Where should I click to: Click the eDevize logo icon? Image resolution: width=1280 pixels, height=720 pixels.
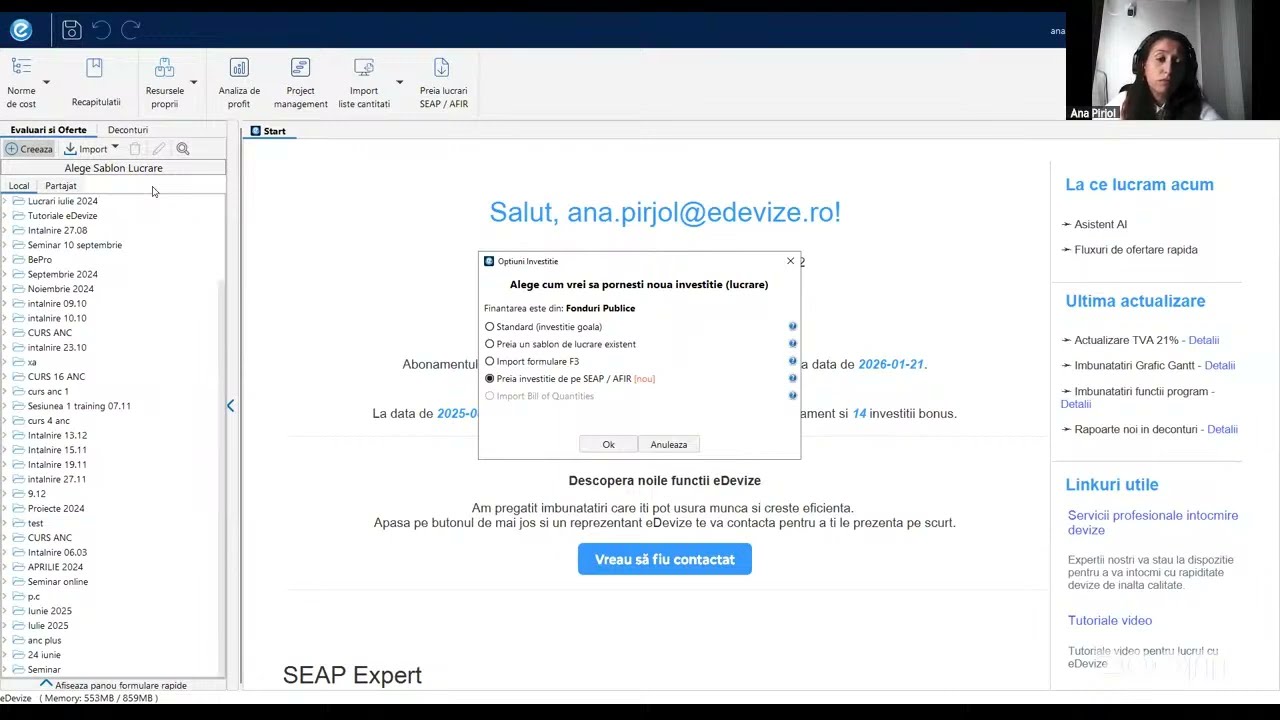click(x=21, y=30)
